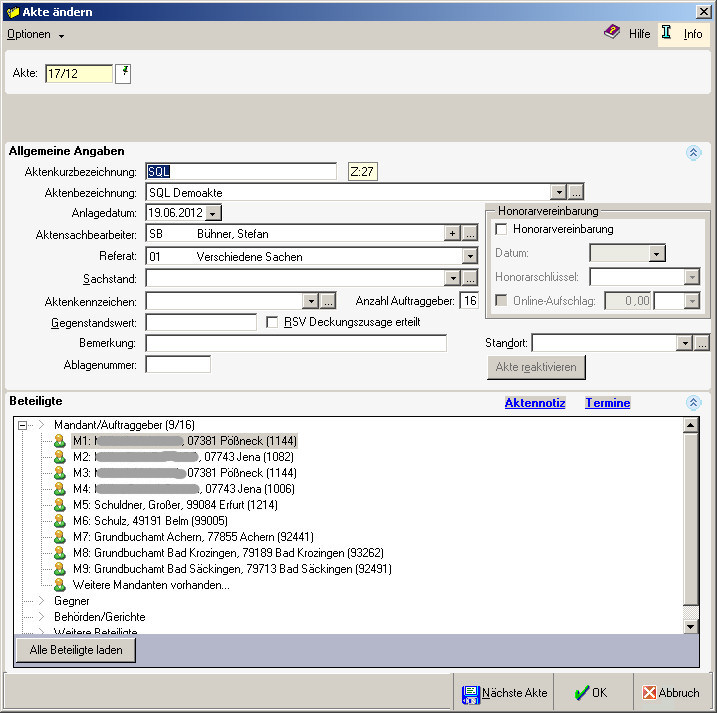Enable Honorarvereinbarung checkbox
The height and width of the screenshot is (713, 717).
tap(502, 230)
